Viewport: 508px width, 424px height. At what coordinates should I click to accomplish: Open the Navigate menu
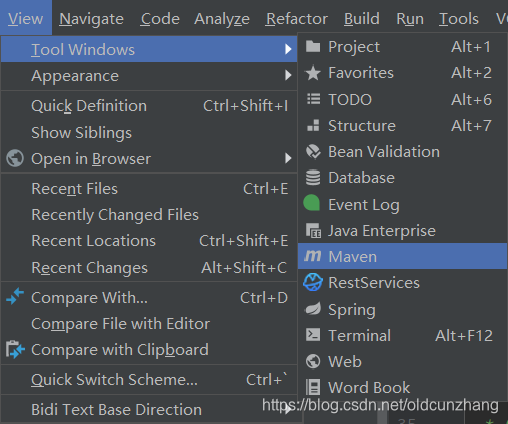pos(91,19)
